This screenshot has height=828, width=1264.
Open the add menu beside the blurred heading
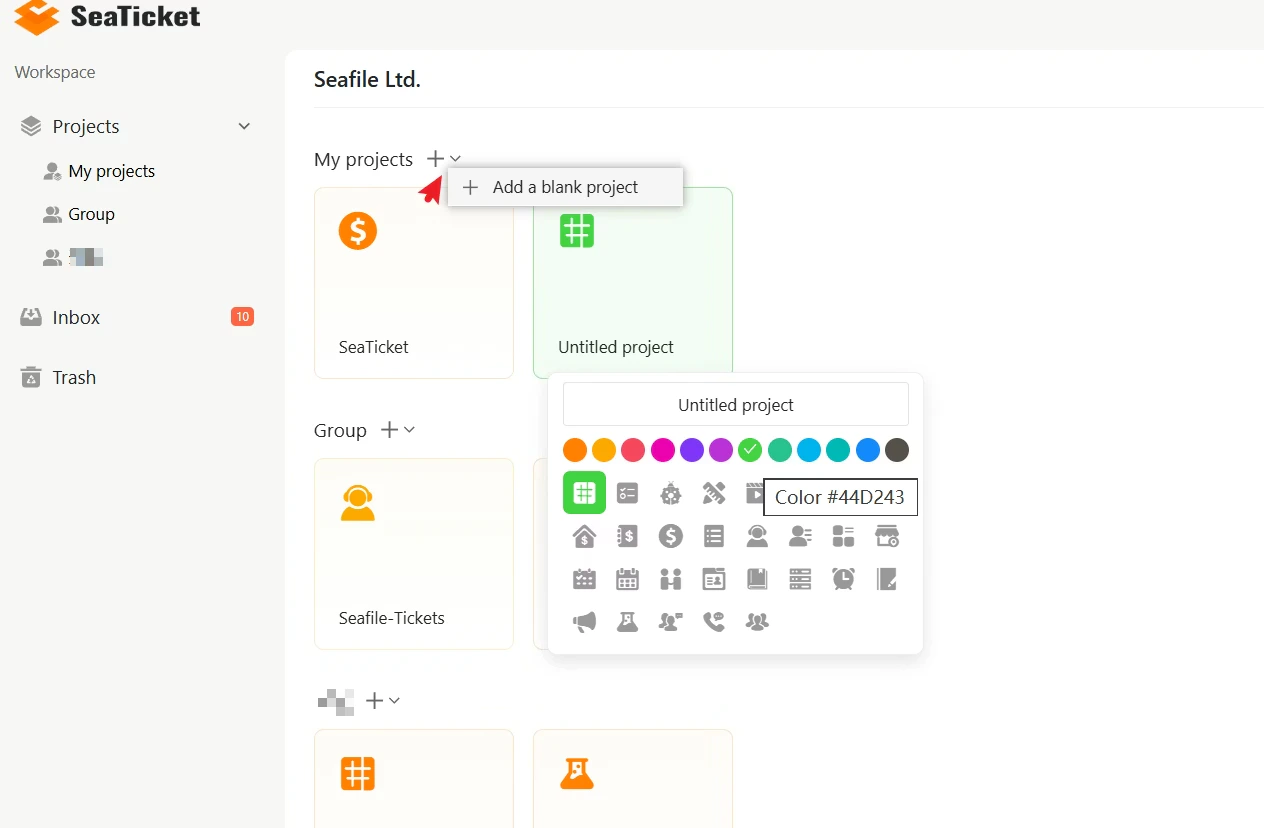(x=382, y=701)
